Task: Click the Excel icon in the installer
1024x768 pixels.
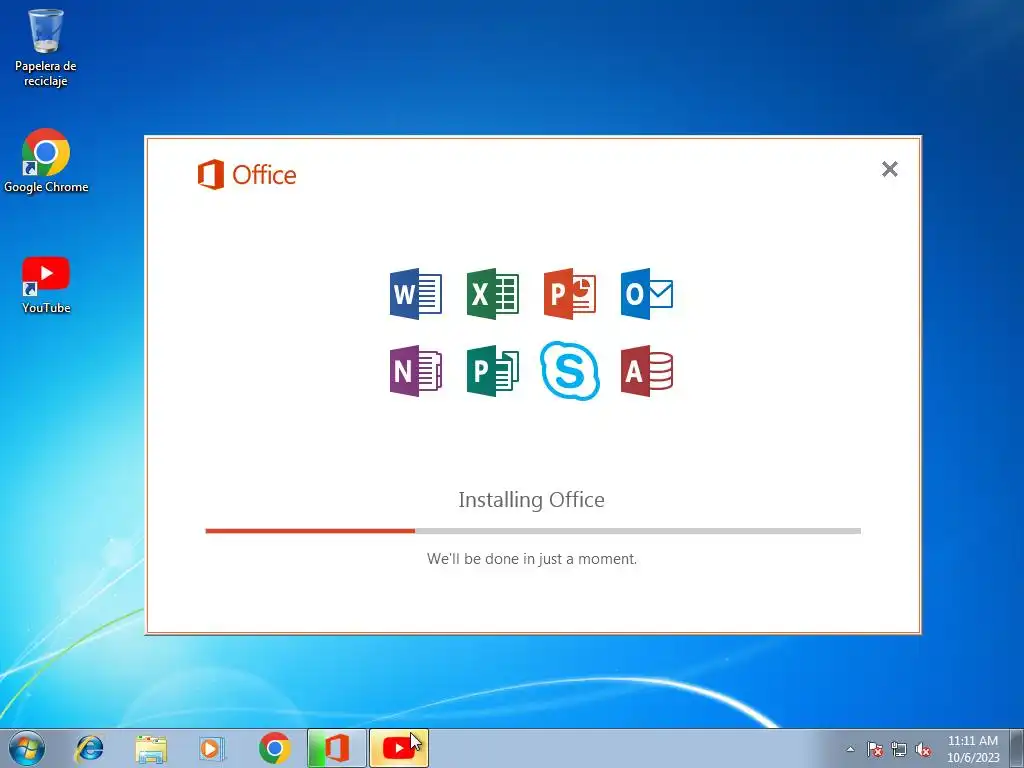Action: 492,294
